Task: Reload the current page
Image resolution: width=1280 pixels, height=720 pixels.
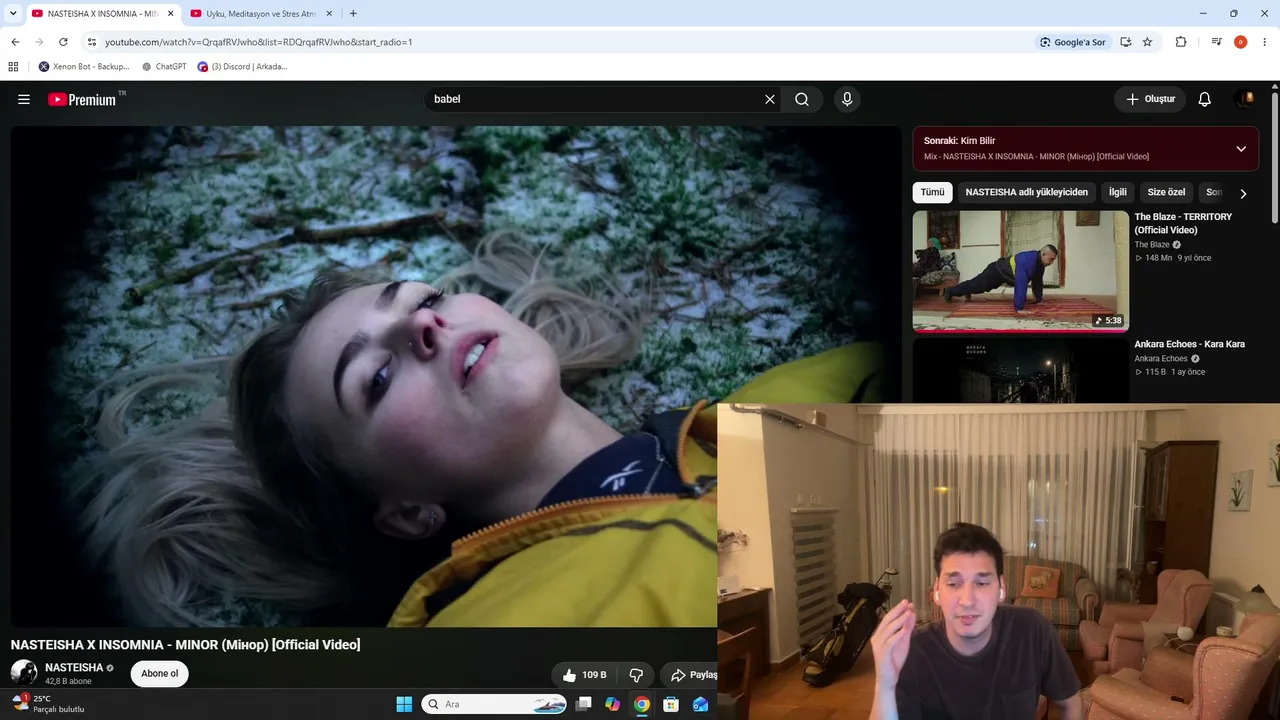Action: tap(63, 42)
